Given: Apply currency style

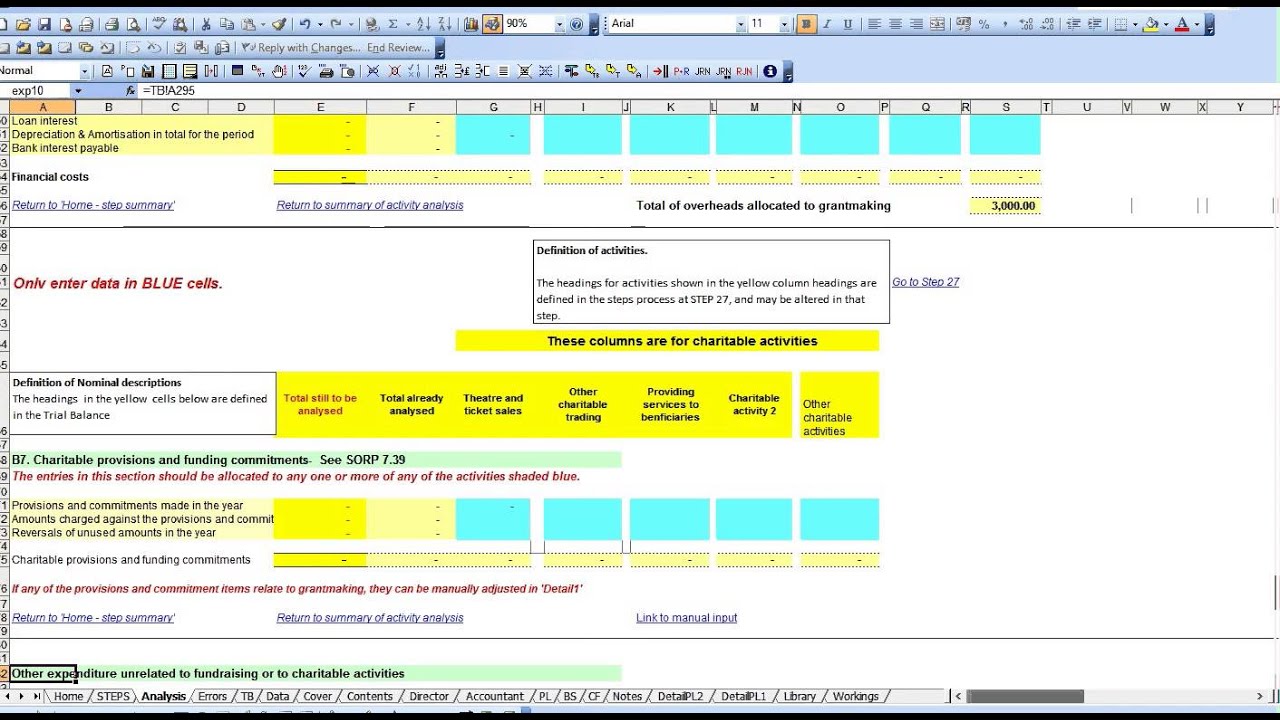Looking at the screenshot, I should click(x=963, y=24).
